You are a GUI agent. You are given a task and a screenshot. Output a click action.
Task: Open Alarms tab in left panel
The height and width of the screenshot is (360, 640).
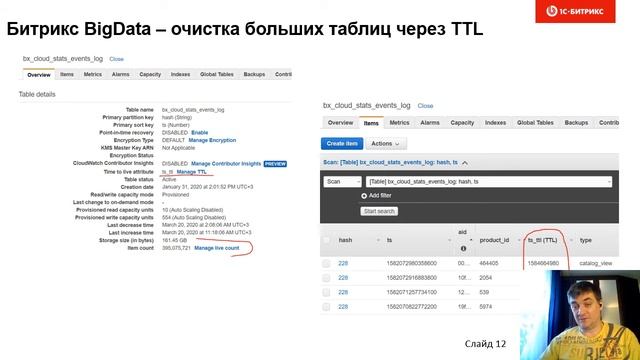(x=120, y=74)
